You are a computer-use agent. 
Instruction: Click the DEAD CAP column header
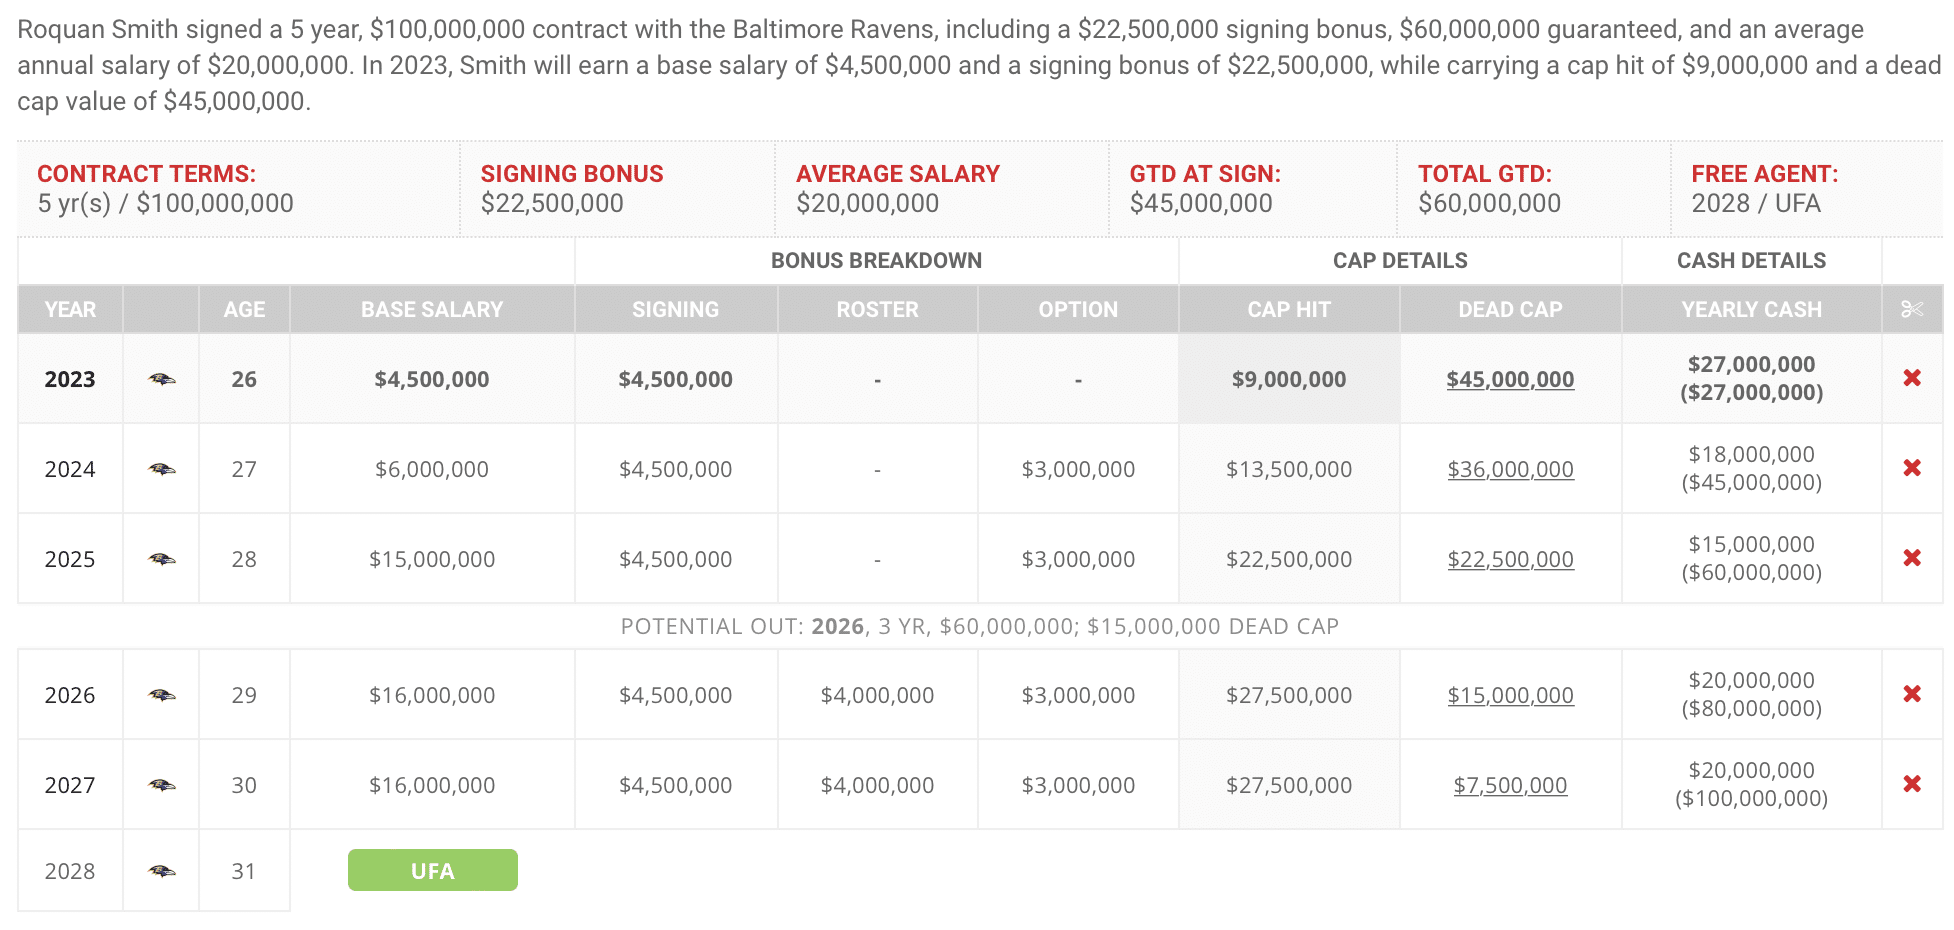point(1510,309)
